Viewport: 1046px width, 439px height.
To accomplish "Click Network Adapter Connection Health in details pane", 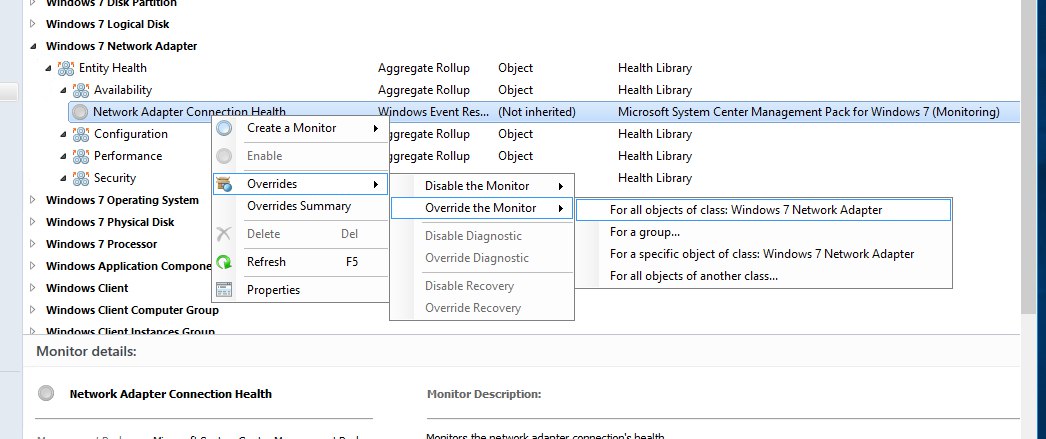I will (x=170, y=394).
